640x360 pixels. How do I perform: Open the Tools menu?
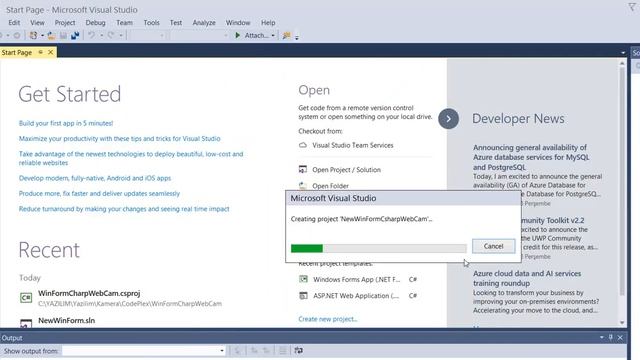tap(151, 23)
